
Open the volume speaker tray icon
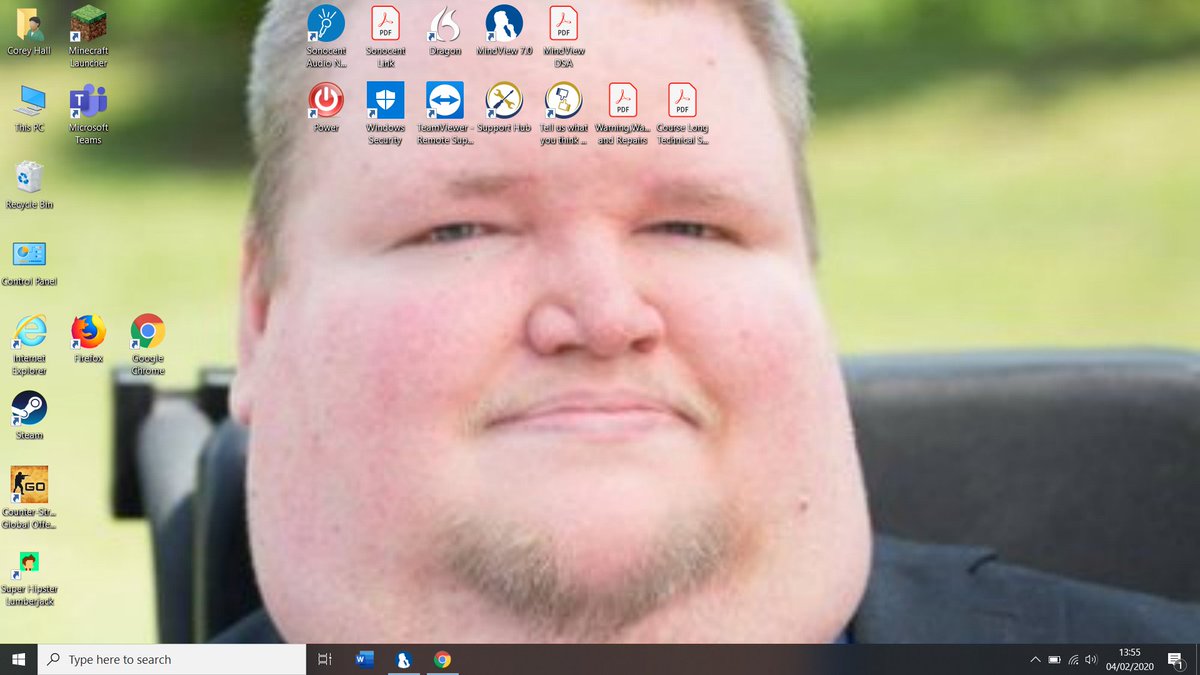[1091, 660]
